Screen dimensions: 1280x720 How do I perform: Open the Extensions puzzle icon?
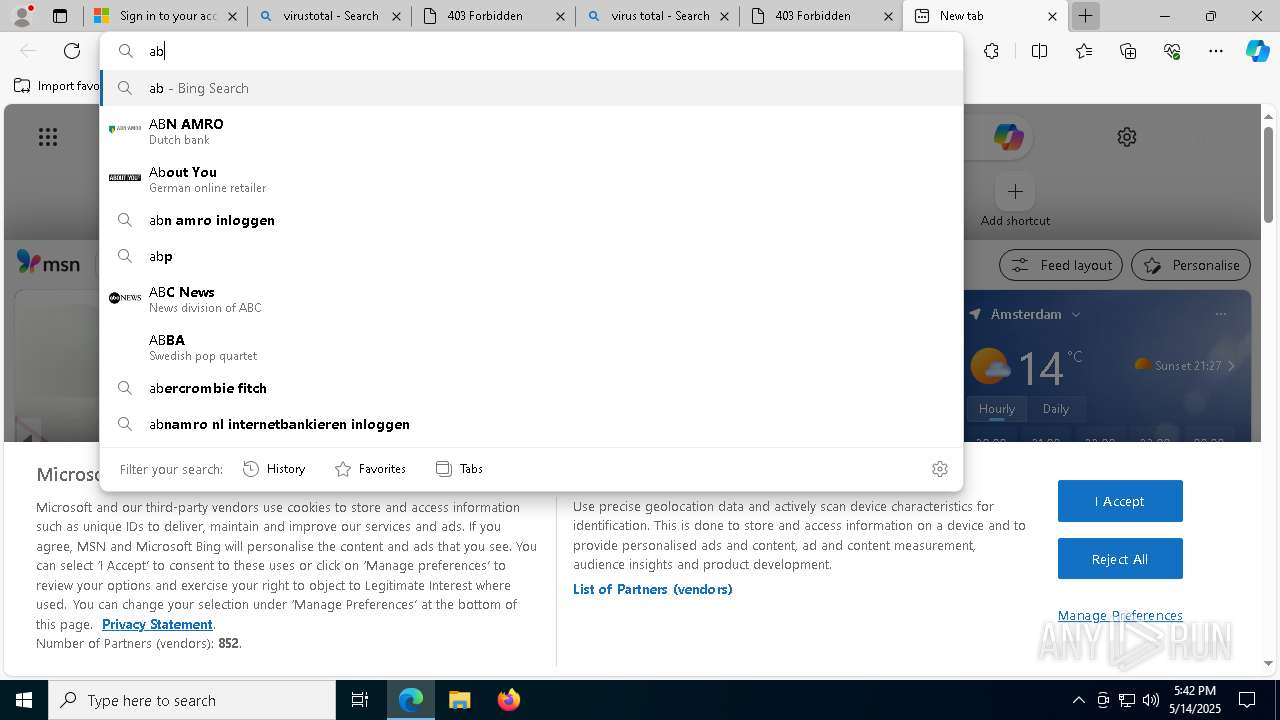[991, 51]
